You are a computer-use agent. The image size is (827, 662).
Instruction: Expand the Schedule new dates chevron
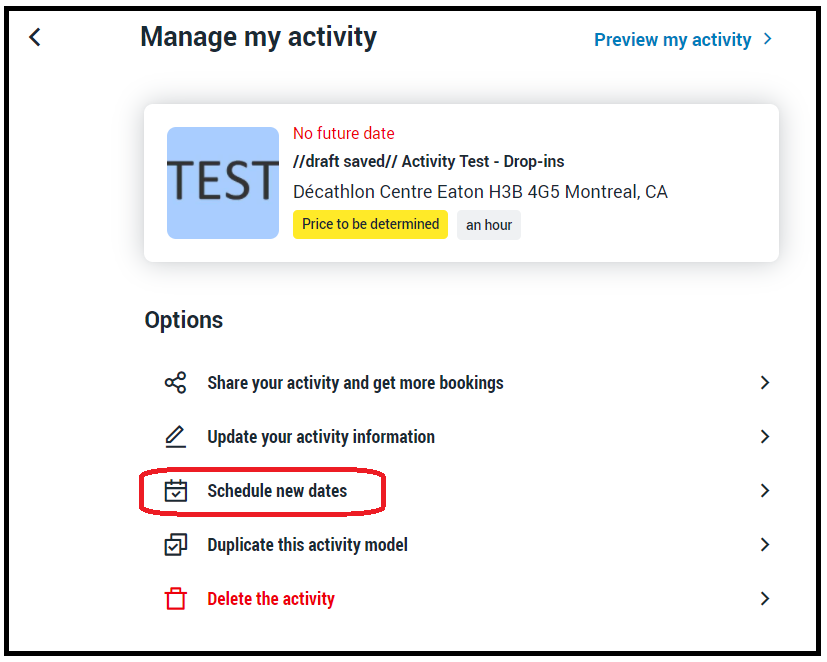(x=765, y=491)
